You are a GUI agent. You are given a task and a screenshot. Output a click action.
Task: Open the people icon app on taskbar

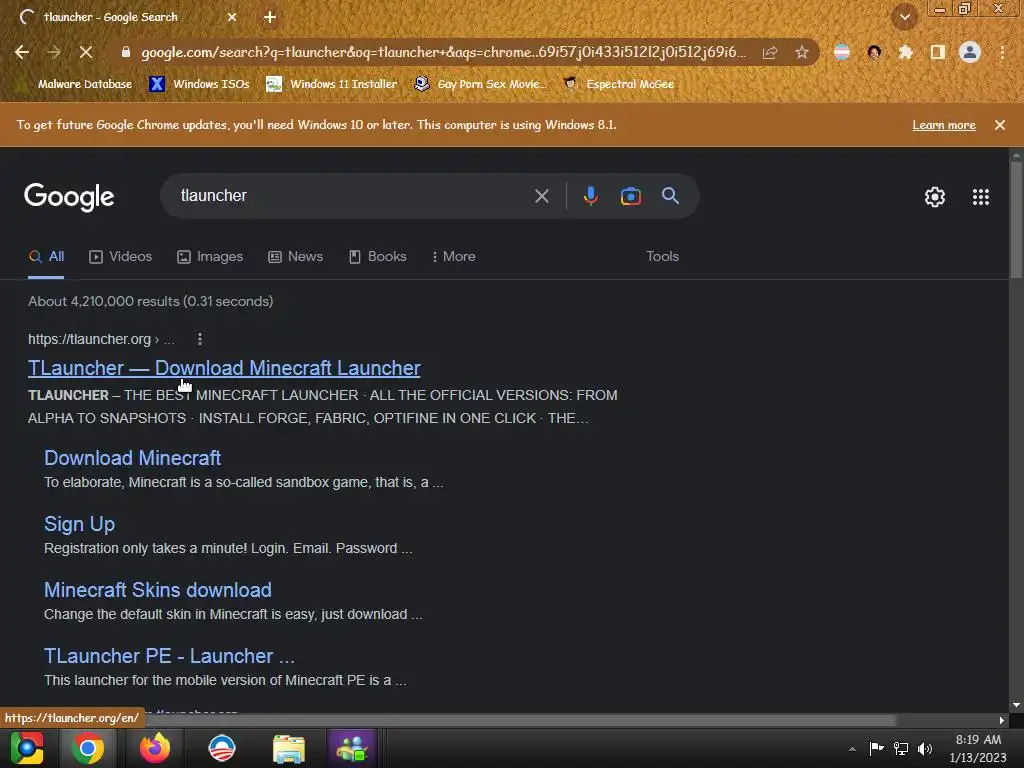(352, 748)
